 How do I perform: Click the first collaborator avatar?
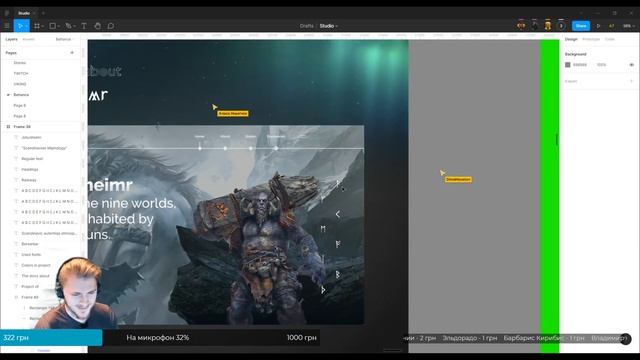coord(521,25)
